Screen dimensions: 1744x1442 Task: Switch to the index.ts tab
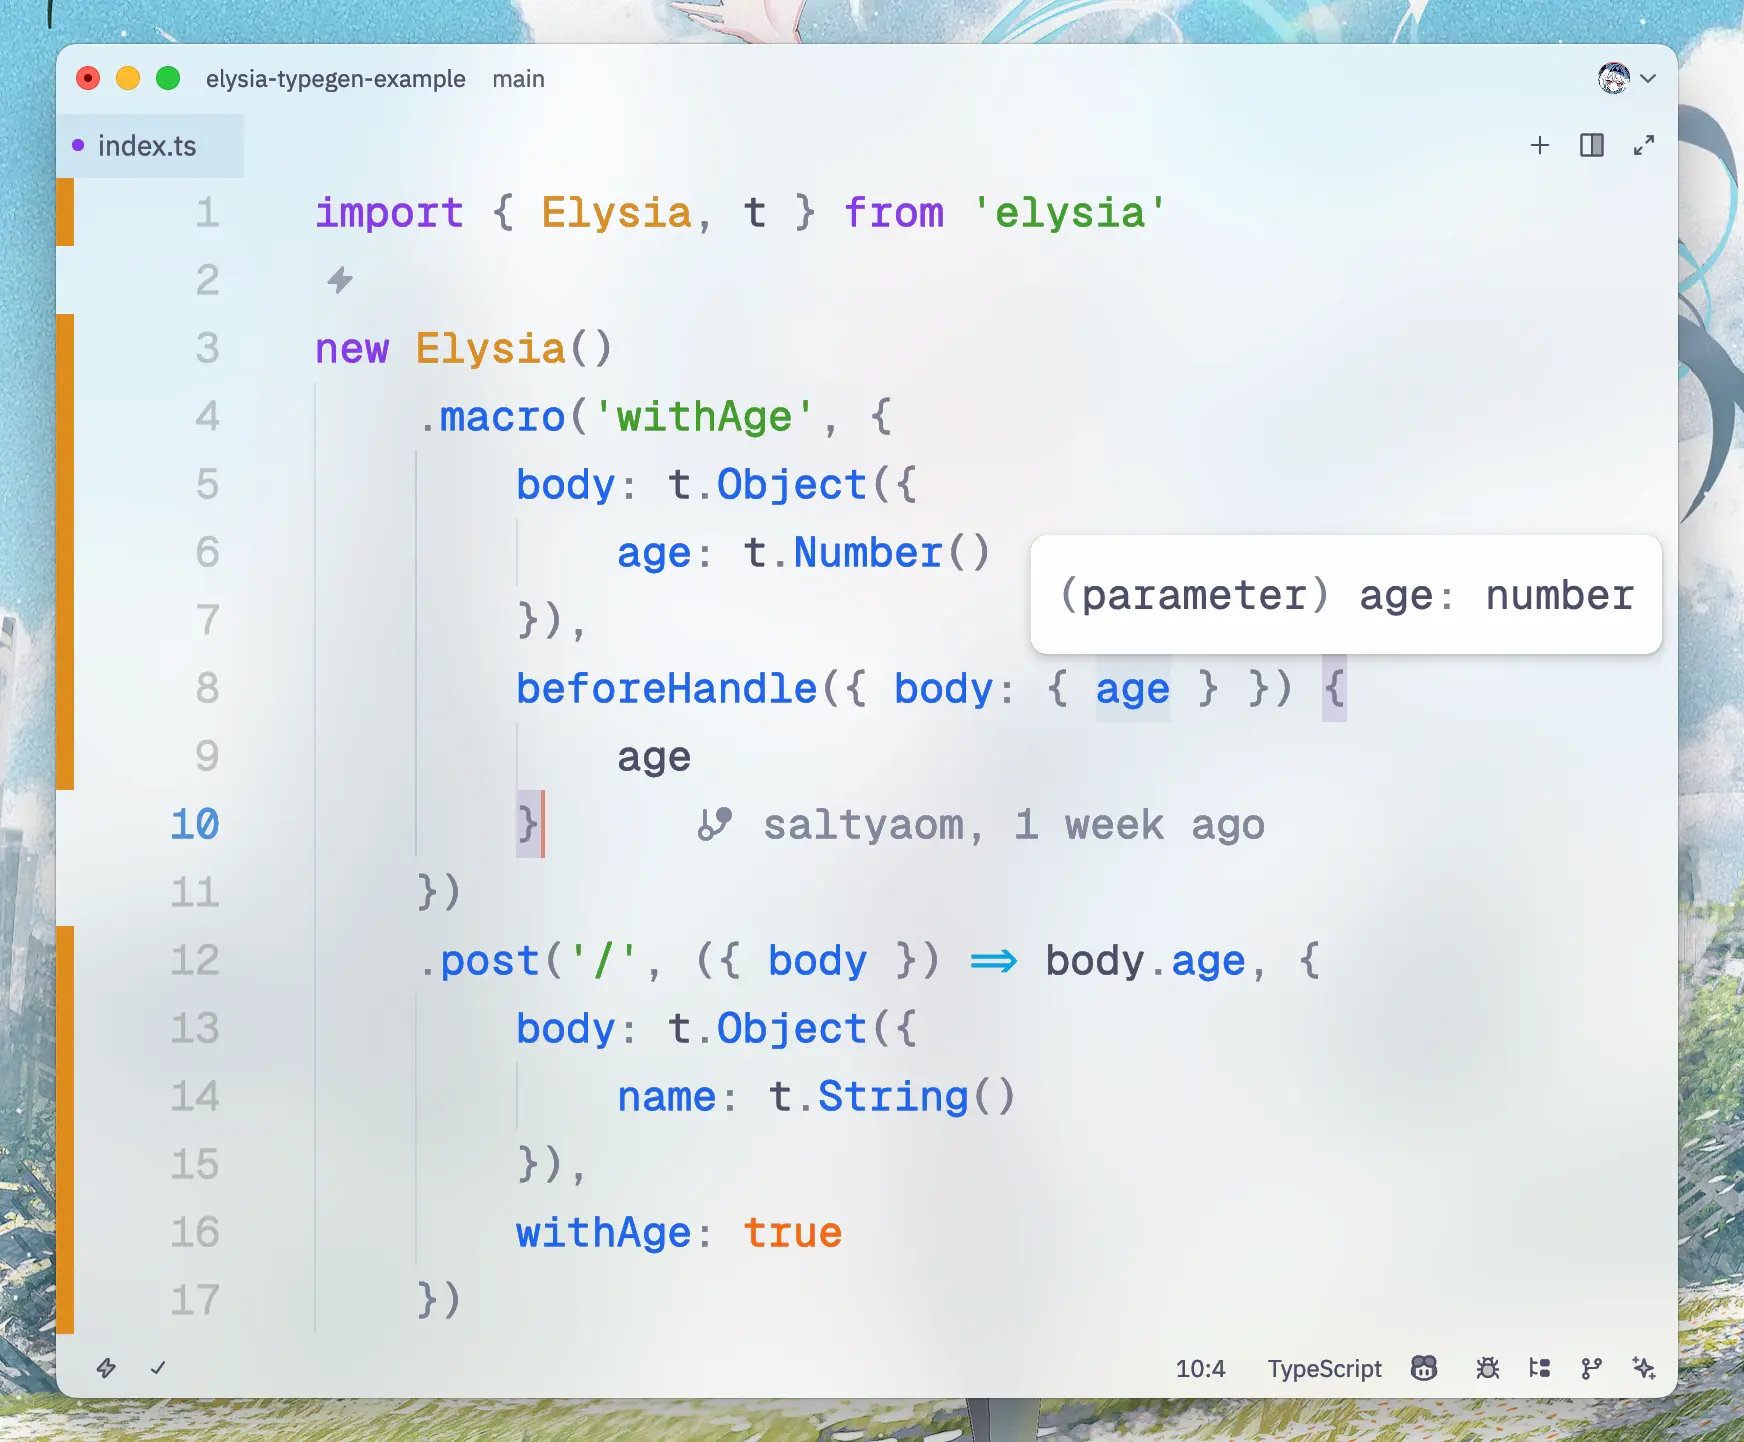pos(148,146)
